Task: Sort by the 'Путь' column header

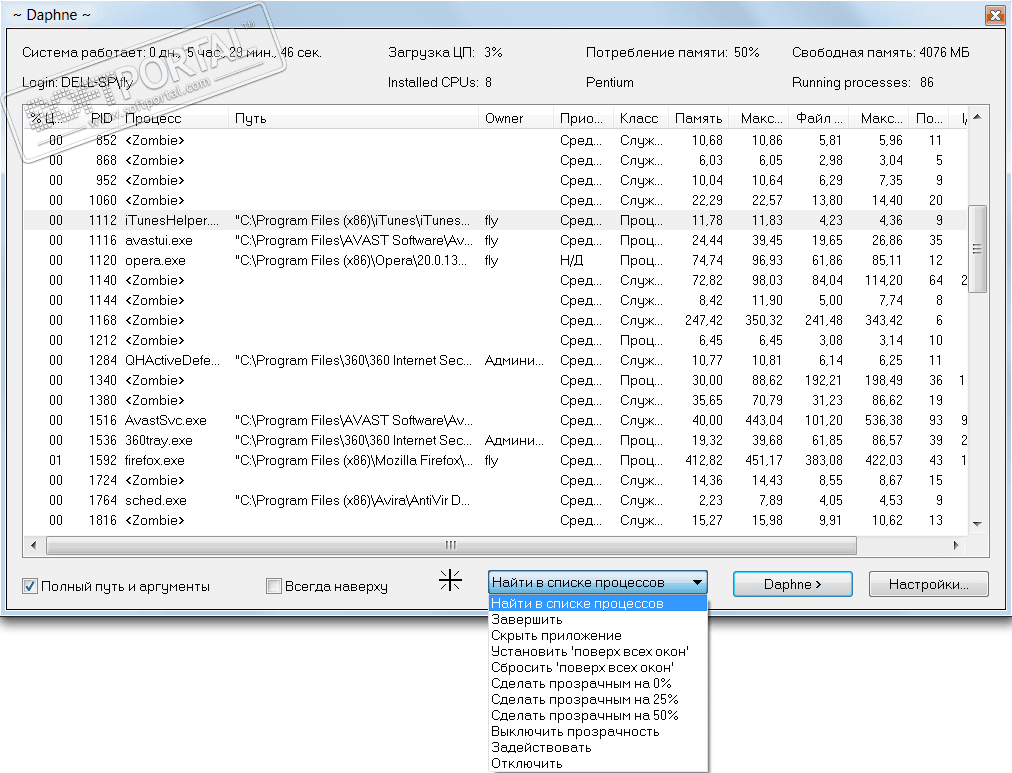Action: click(x=353, y=118)
